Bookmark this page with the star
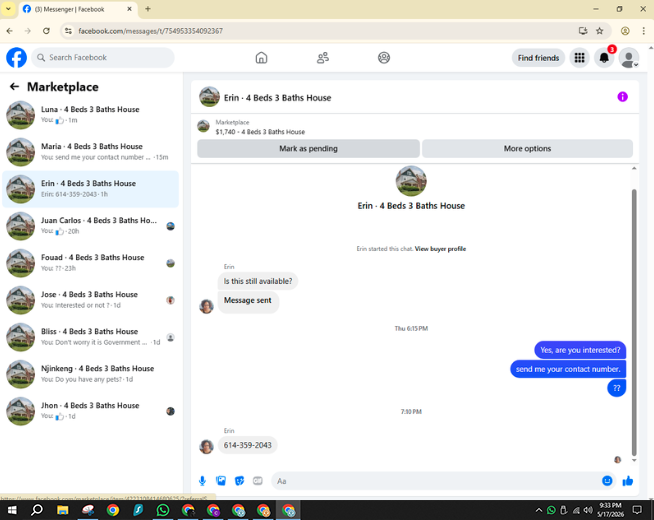This screenshot has height=520, width=654. pos(599,31)
